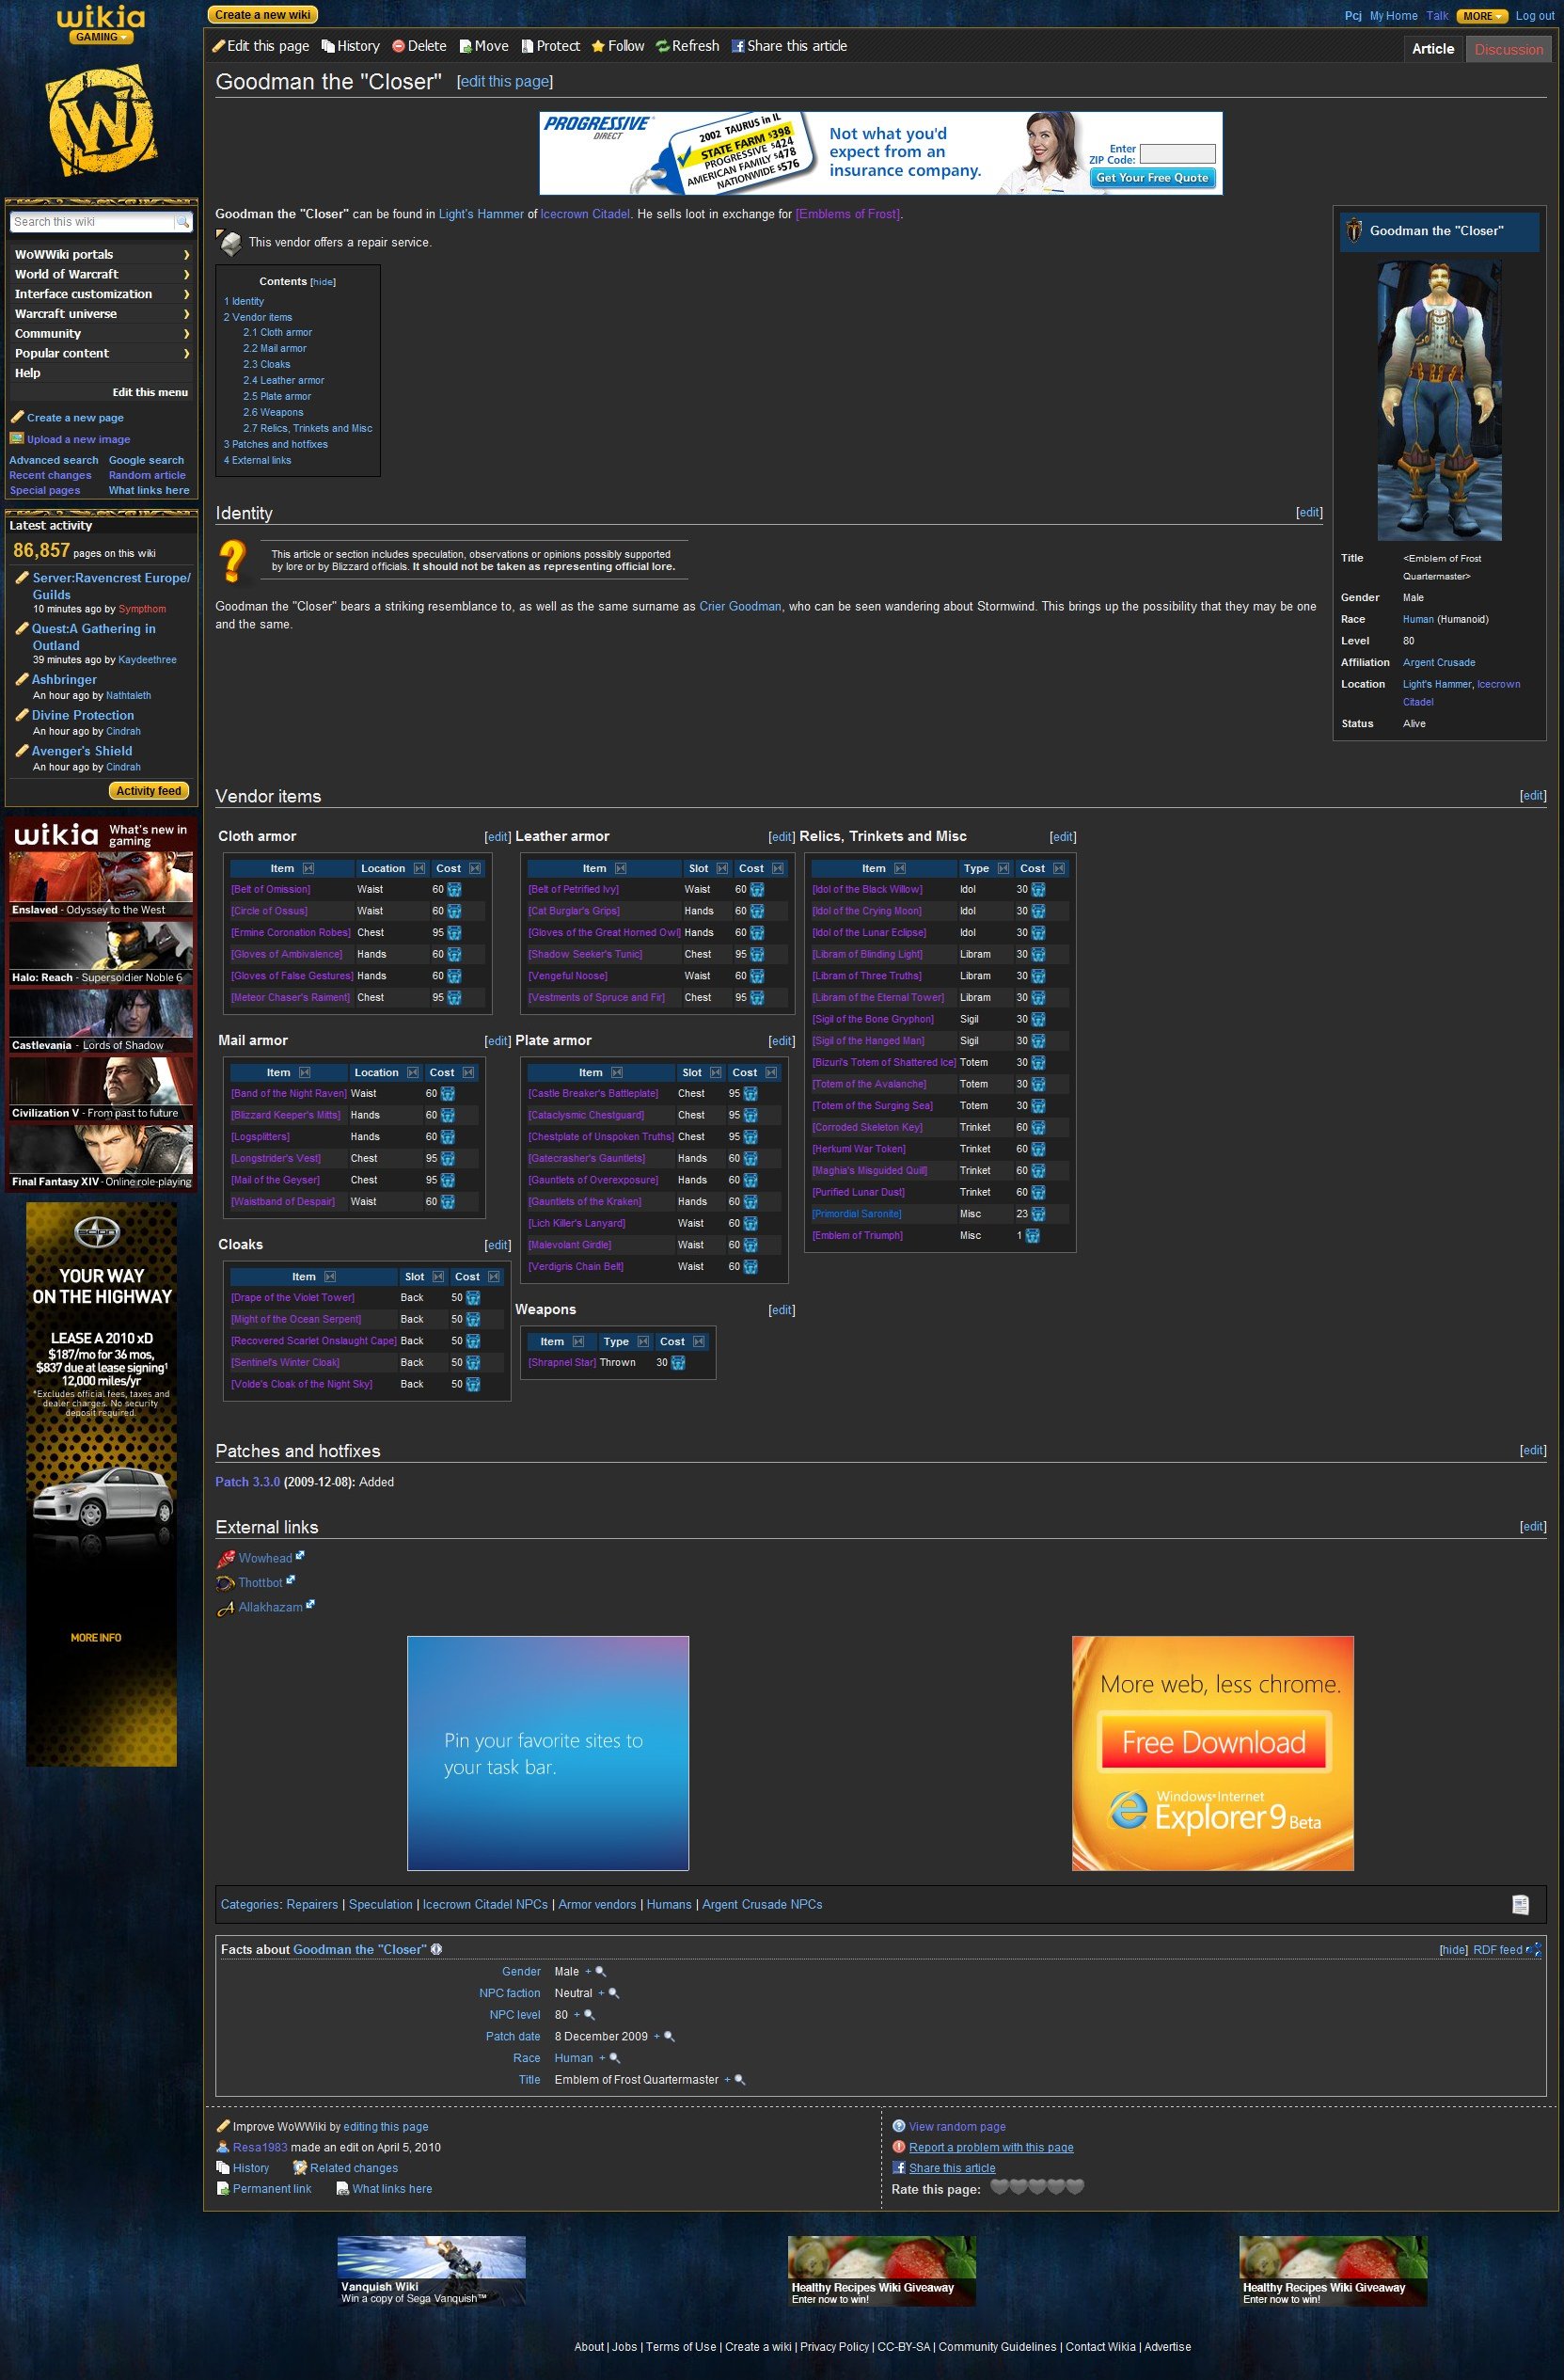Edit the Identity section
This screenshot has height=2380, width=1564.
pos(1309,512)
